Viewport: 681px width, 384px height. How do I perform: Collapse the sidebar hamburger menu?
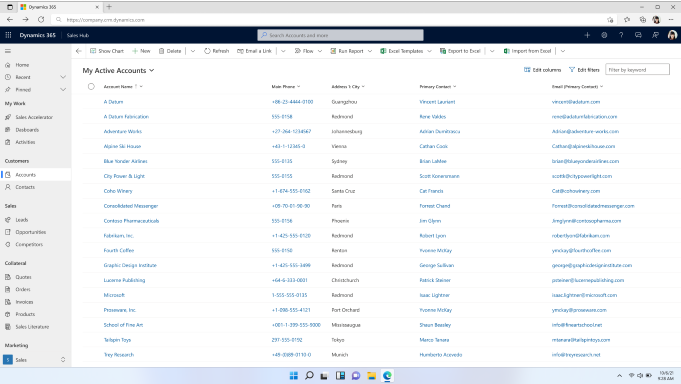coord(8,51)
